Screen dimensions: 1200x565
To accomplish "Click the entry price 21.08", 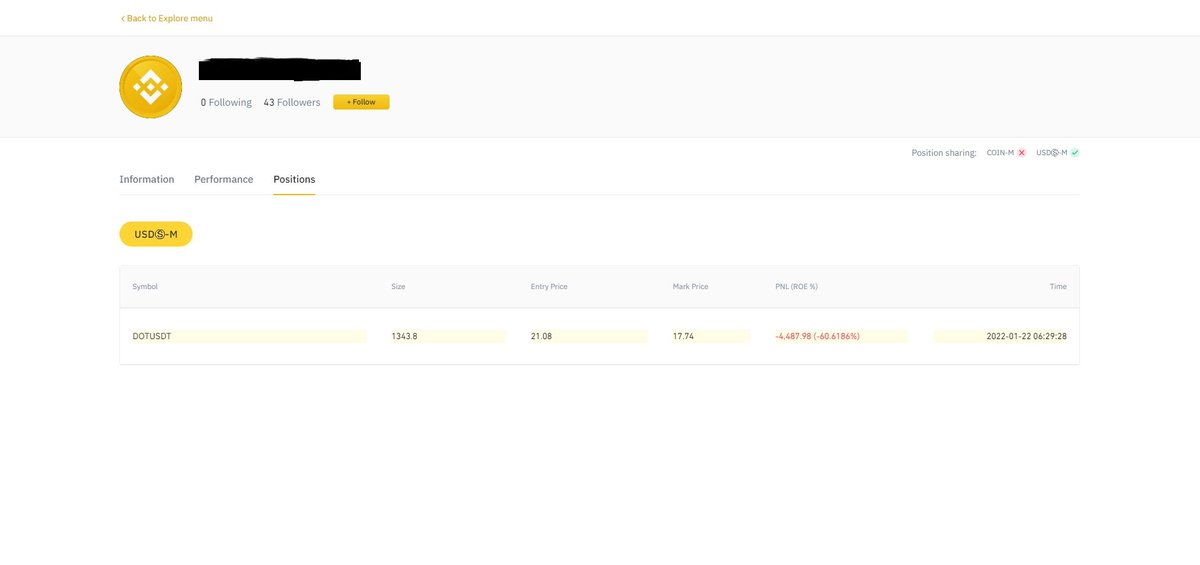I will (x=541, y=336).
